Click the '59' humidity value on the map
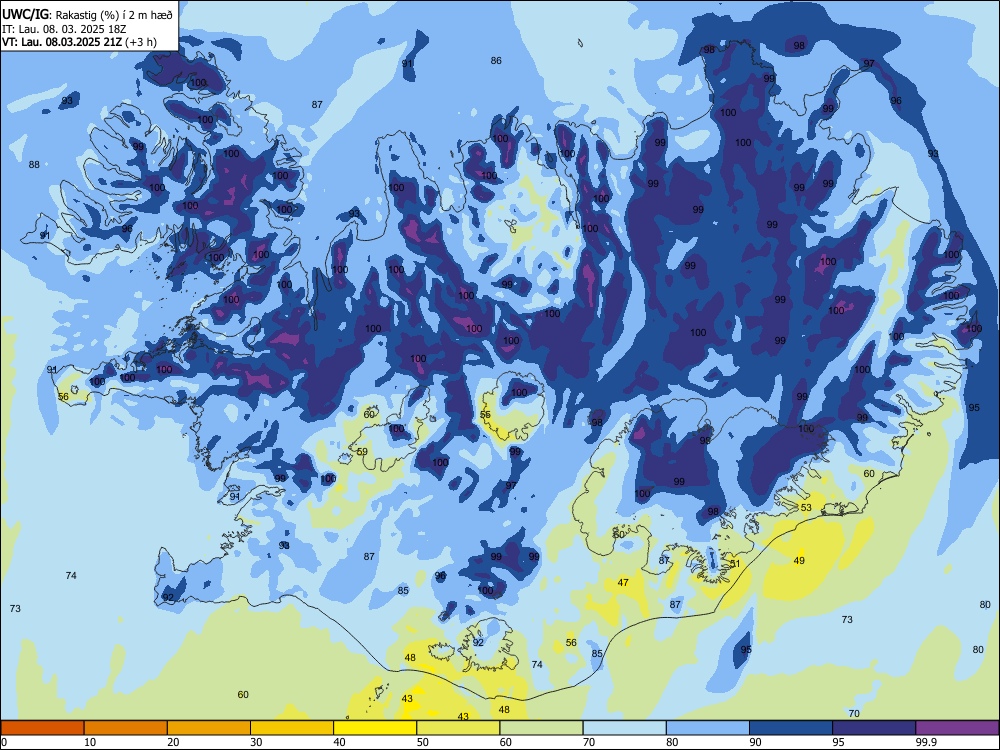The image size is (1000, 750). [x=362, y=452]
